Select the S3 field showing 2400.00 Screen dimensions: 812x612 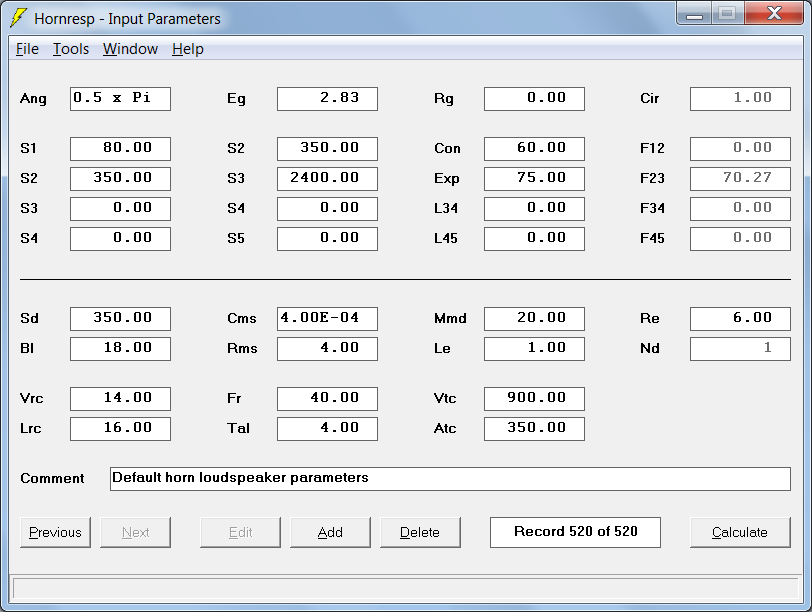(x=327, y=179)
